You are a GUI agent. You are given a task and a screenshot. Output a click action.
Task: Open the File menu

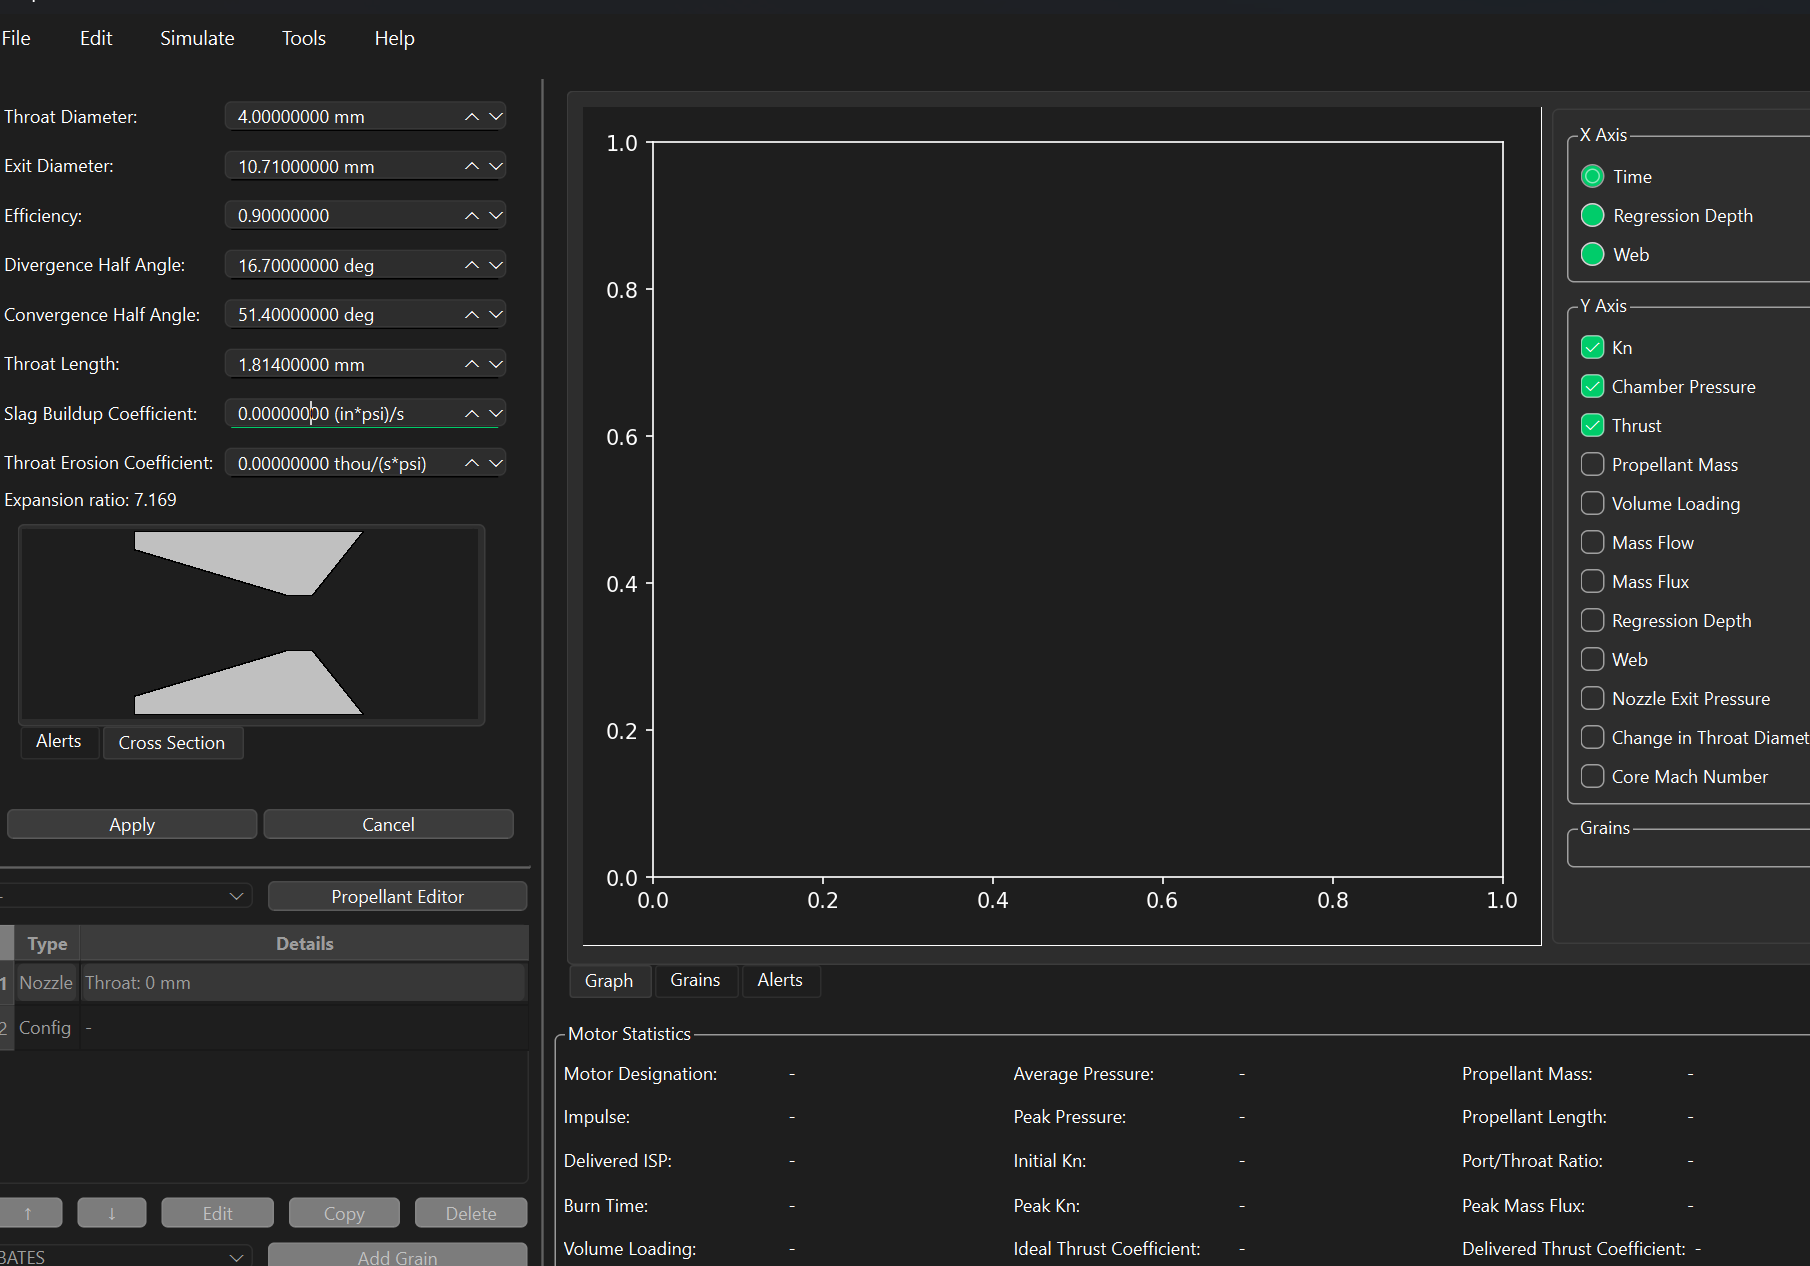[x=16, y=38]
